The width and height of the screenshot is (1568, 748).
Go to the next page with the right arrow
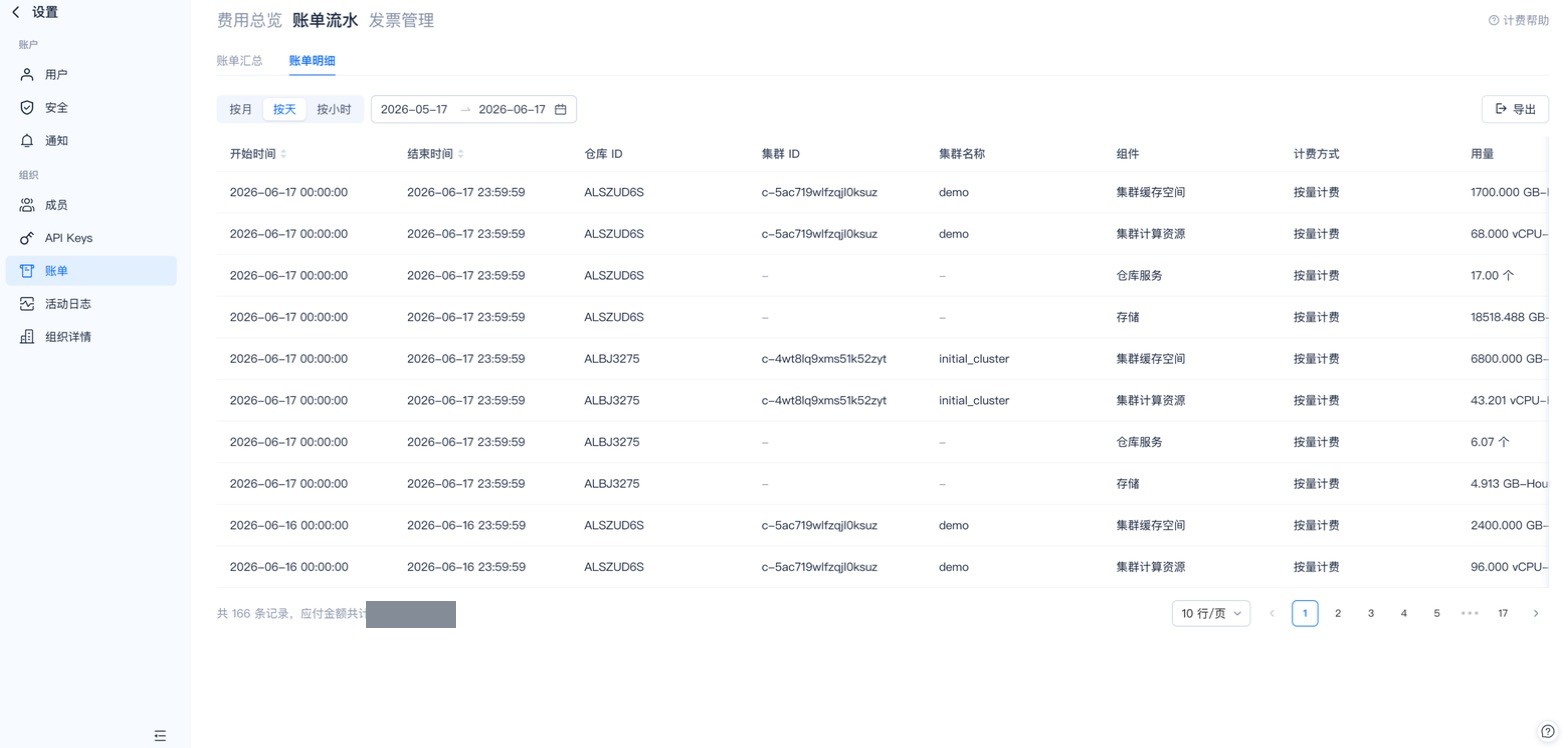[x=1536, y=613]
